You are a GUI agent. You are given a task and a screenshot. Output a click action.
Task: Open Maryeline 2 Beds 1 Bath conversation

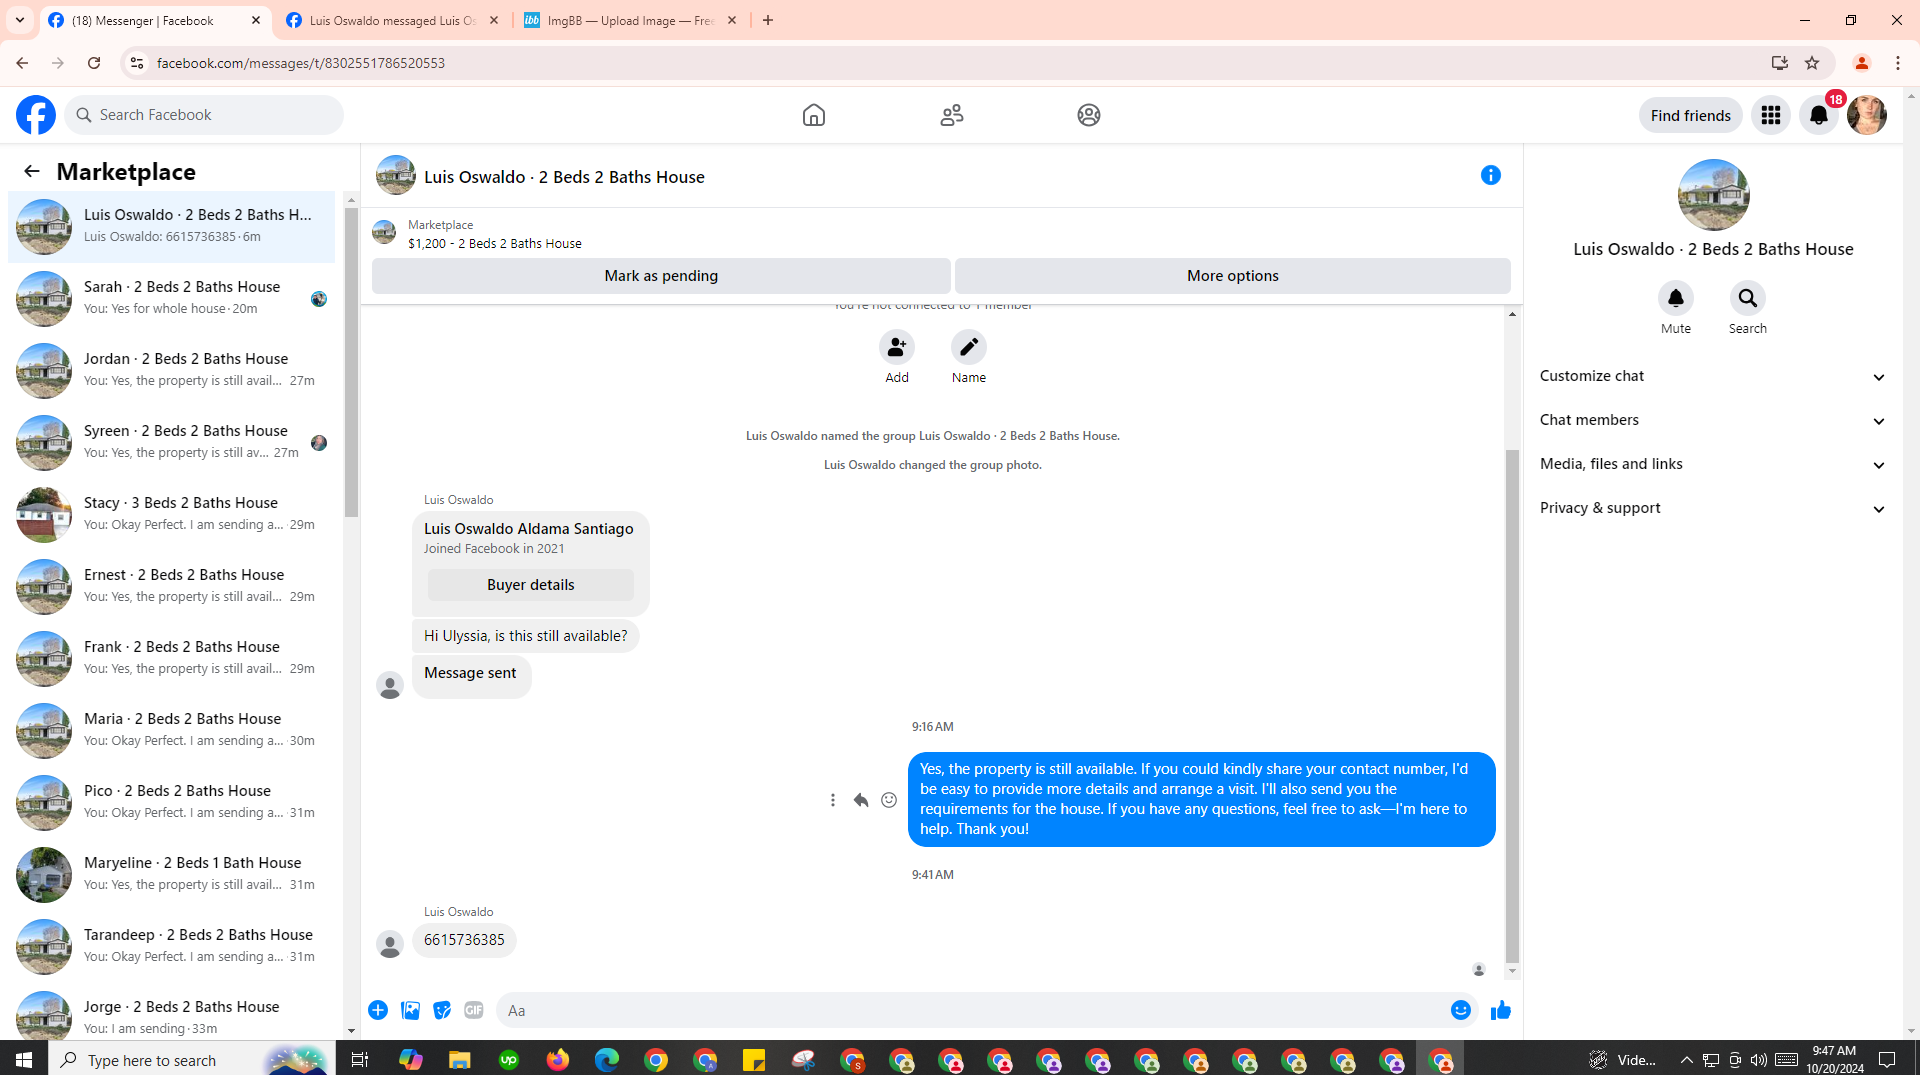[x=172, y=874]
